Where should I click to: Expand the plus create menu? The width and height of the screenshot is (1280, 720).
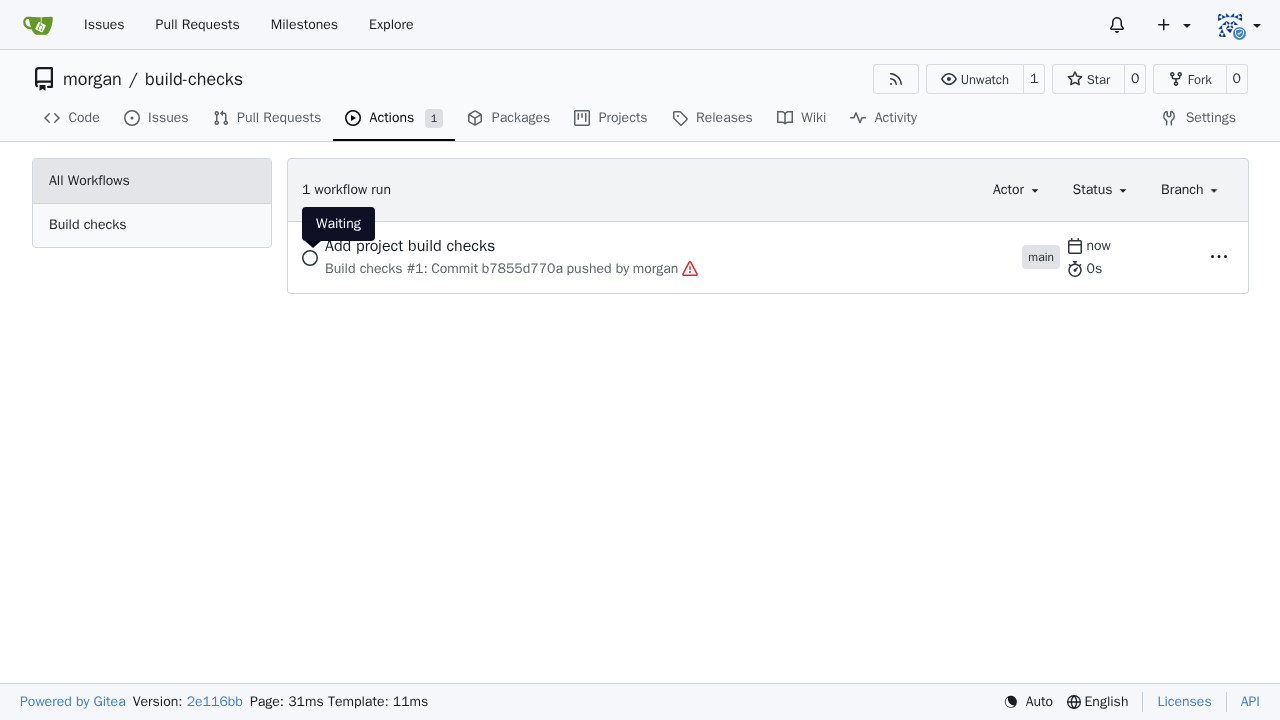pos(1174,25)
